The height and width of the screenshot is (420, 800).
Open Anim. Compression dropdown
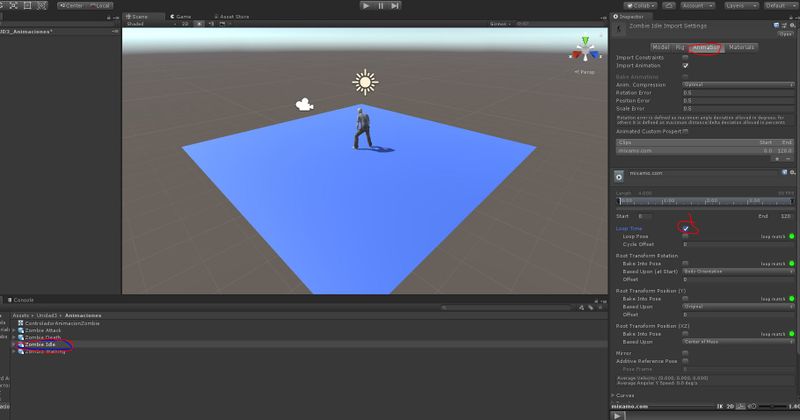(738, 85)
